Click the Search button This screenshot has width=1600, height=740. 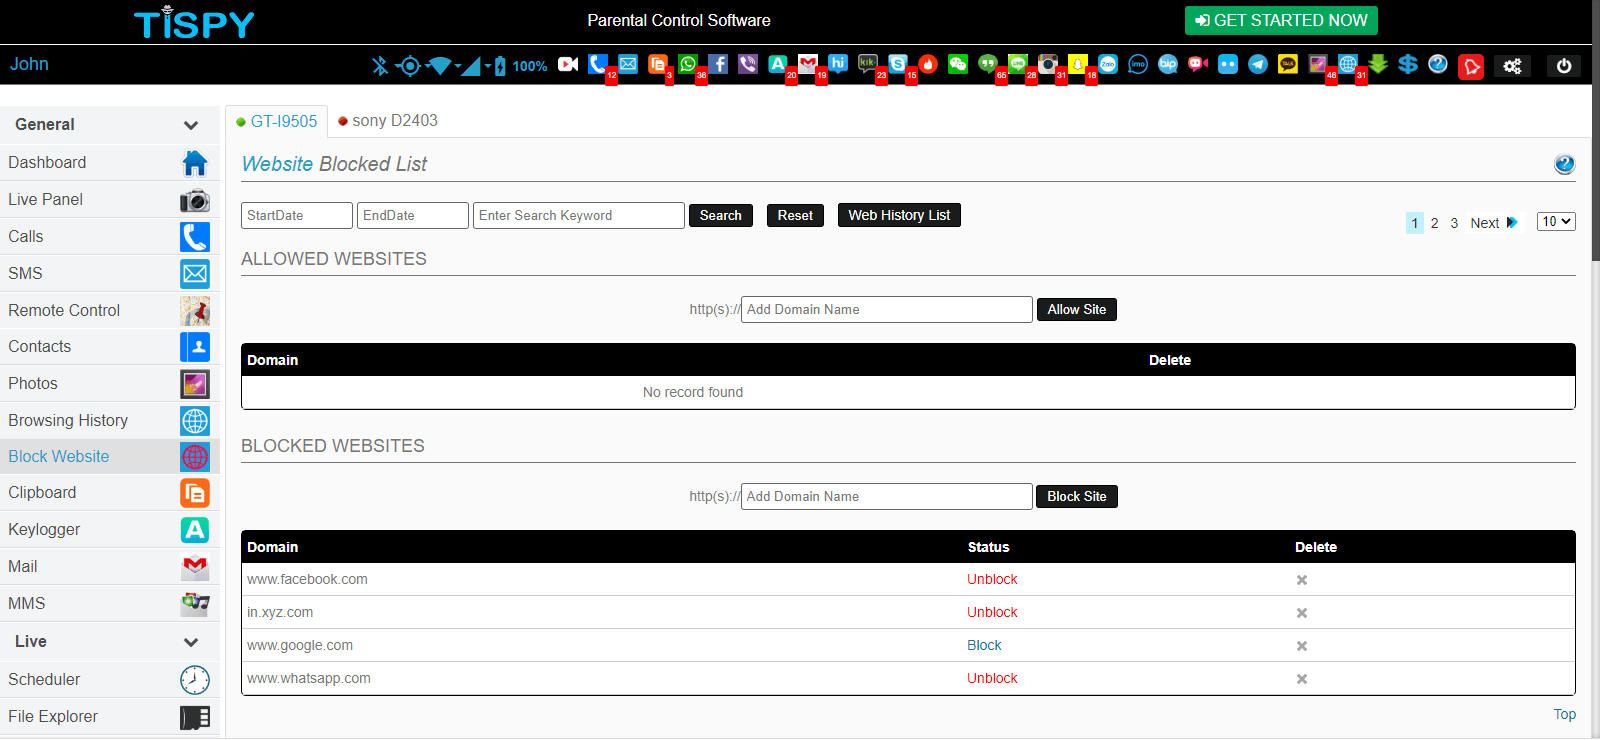coord(720,215)
